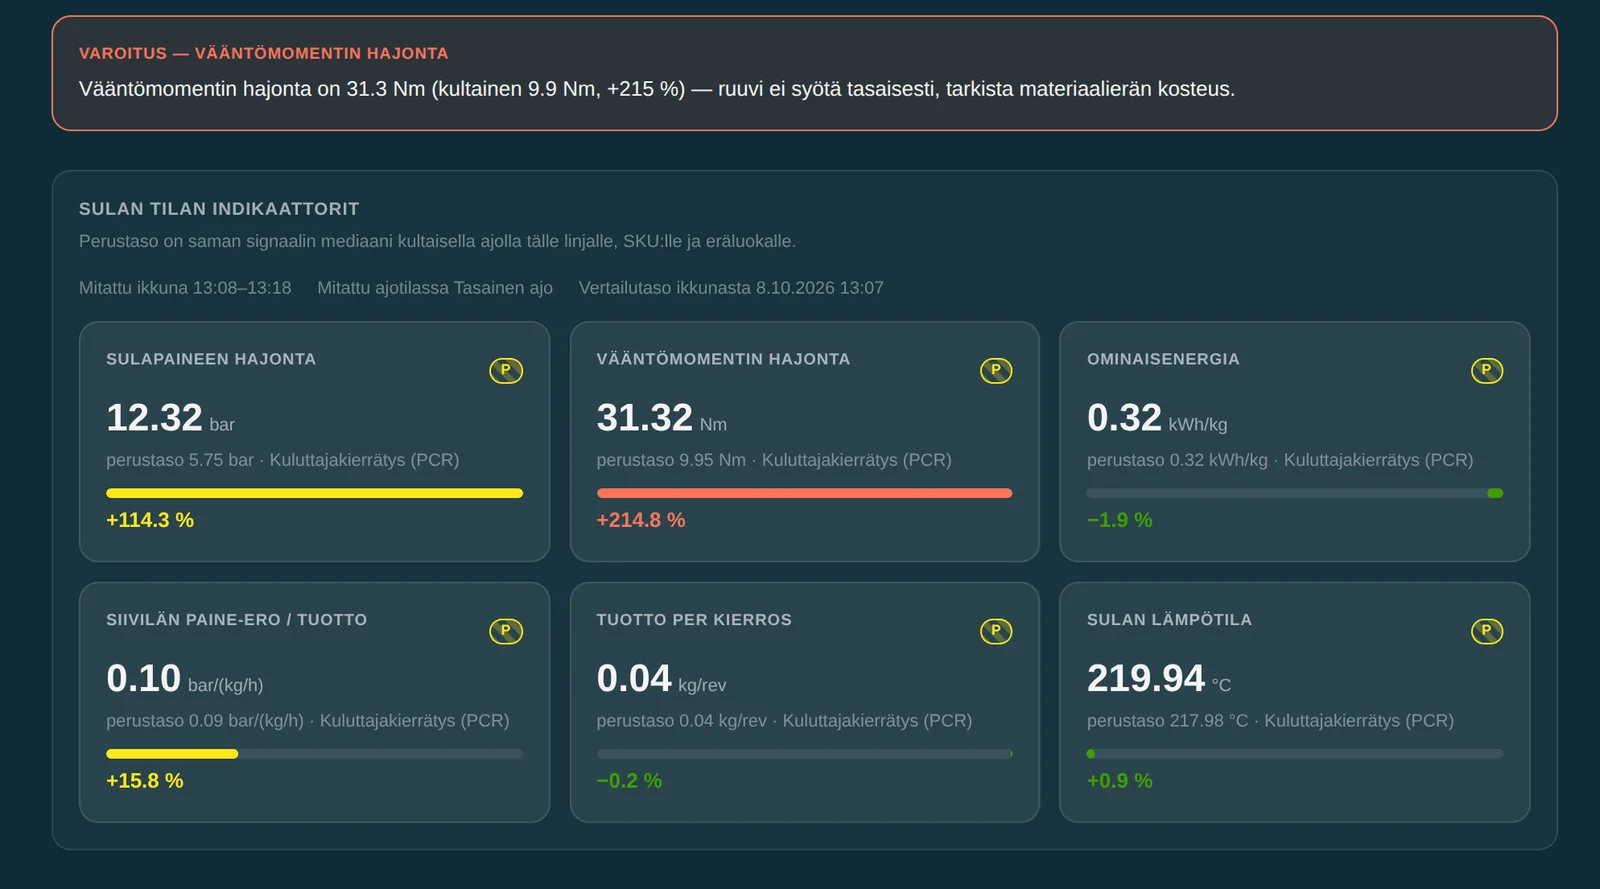Click the 'Sulan lämpötila' card title
This screenshot has height=889, width=1600.
(1169, 620)
